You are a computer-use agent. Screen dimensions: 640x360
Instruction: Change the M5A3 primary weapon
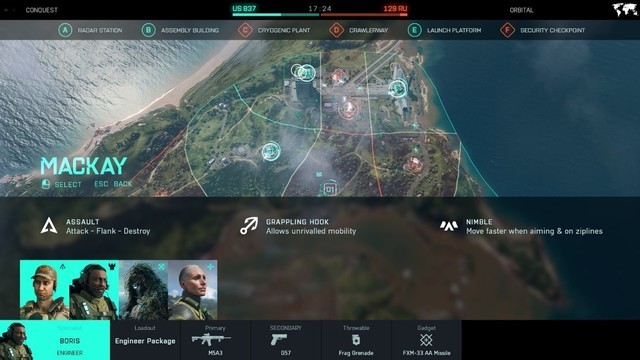click(216, 340)
